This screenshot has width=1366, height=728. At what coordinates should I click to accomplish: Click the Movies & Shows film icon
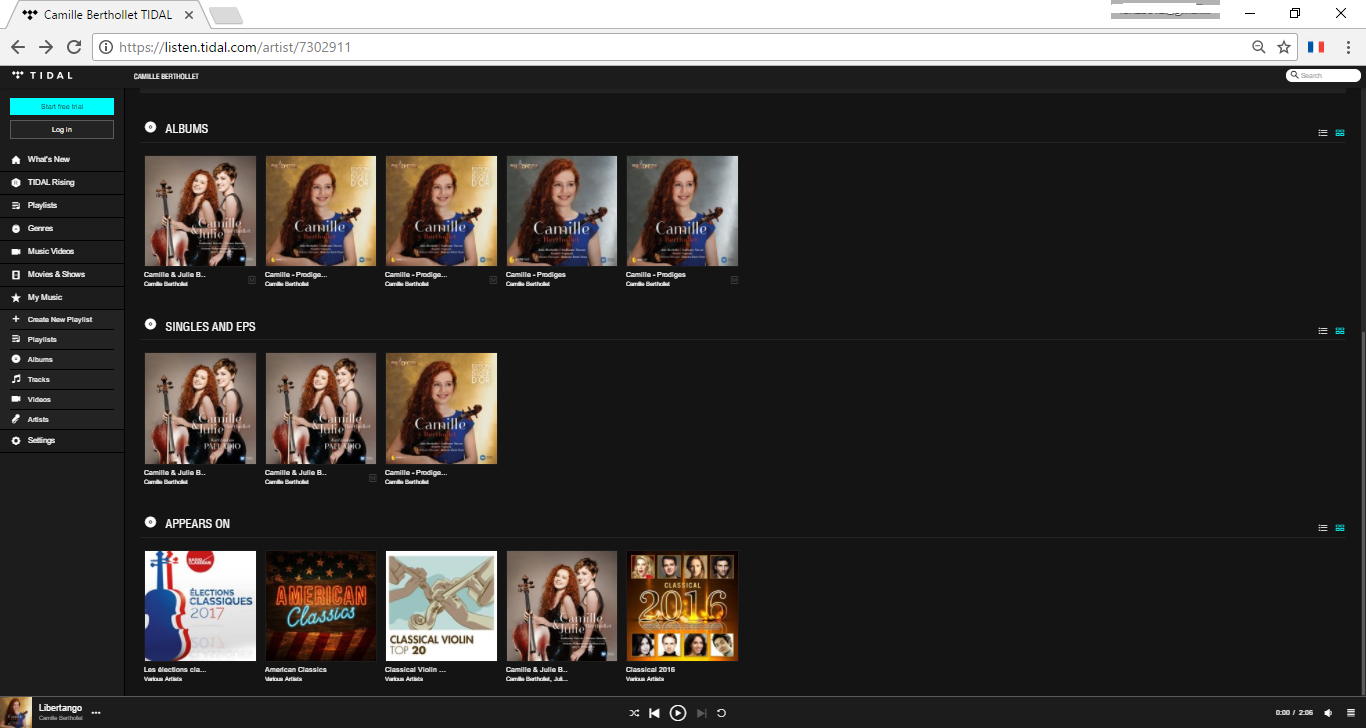click(x=16, y=274)
